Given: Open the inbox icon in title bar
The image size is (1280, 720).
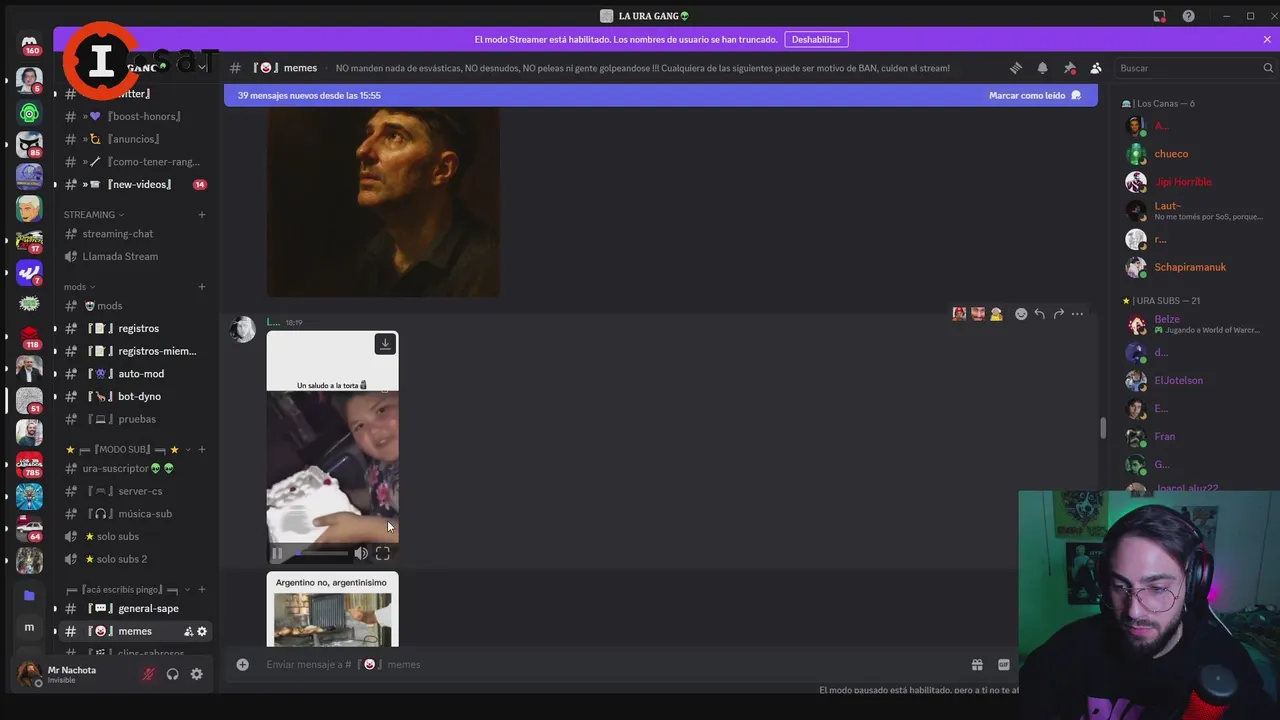Looking at the screenshot, I should (1159, 16).
